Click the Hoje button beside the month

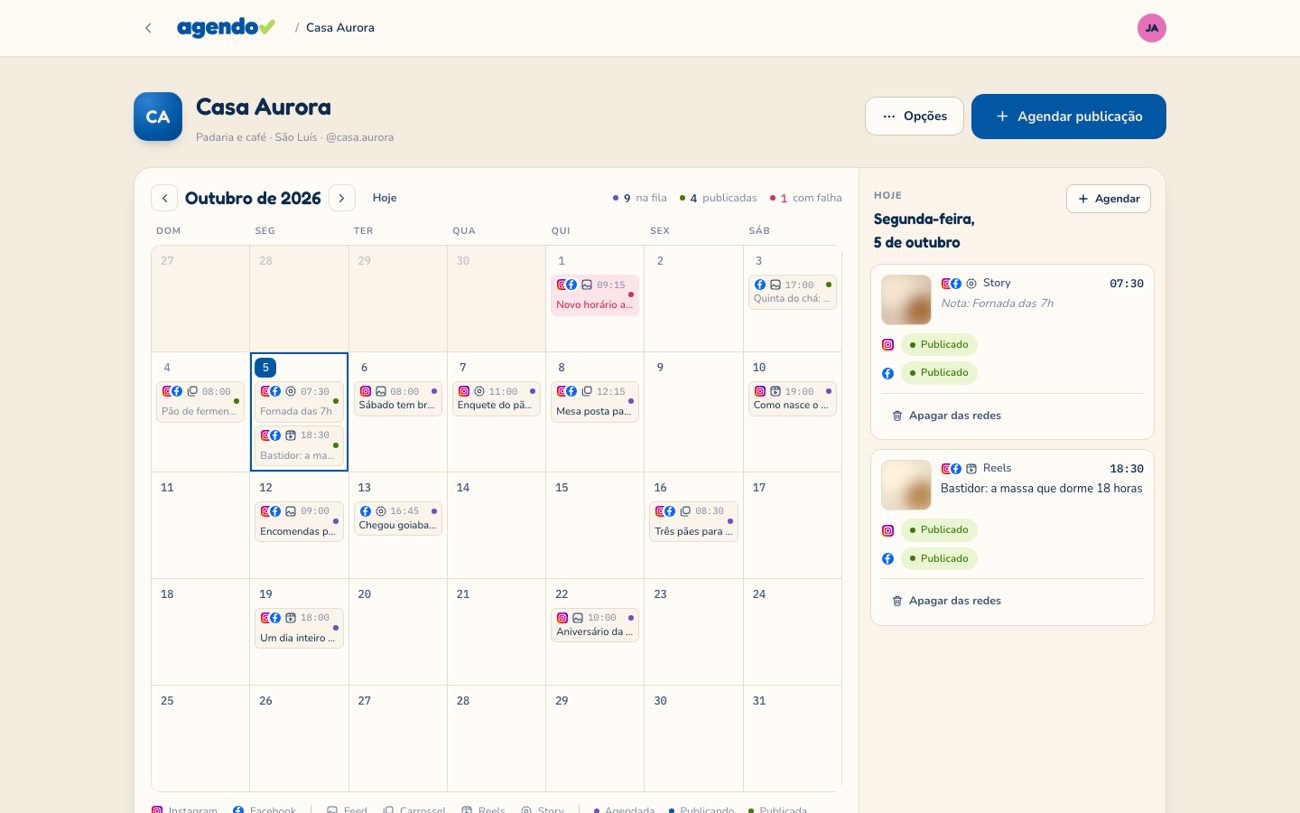click(x=385, y=198)
